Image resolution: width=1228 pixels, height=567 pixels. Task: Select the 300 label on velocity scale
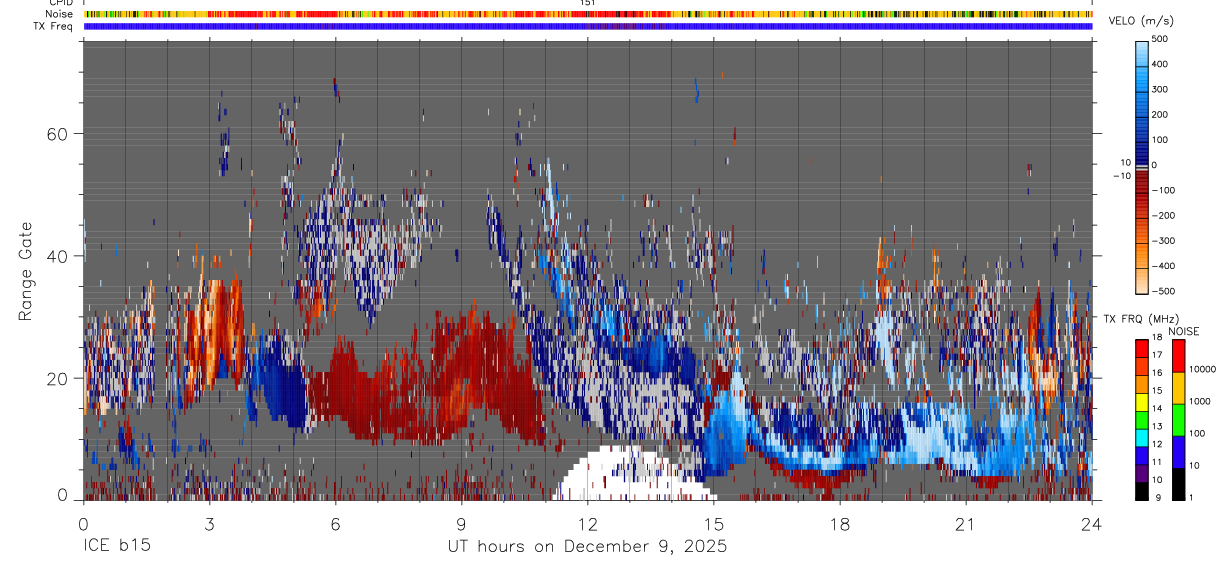(1162, 89)
